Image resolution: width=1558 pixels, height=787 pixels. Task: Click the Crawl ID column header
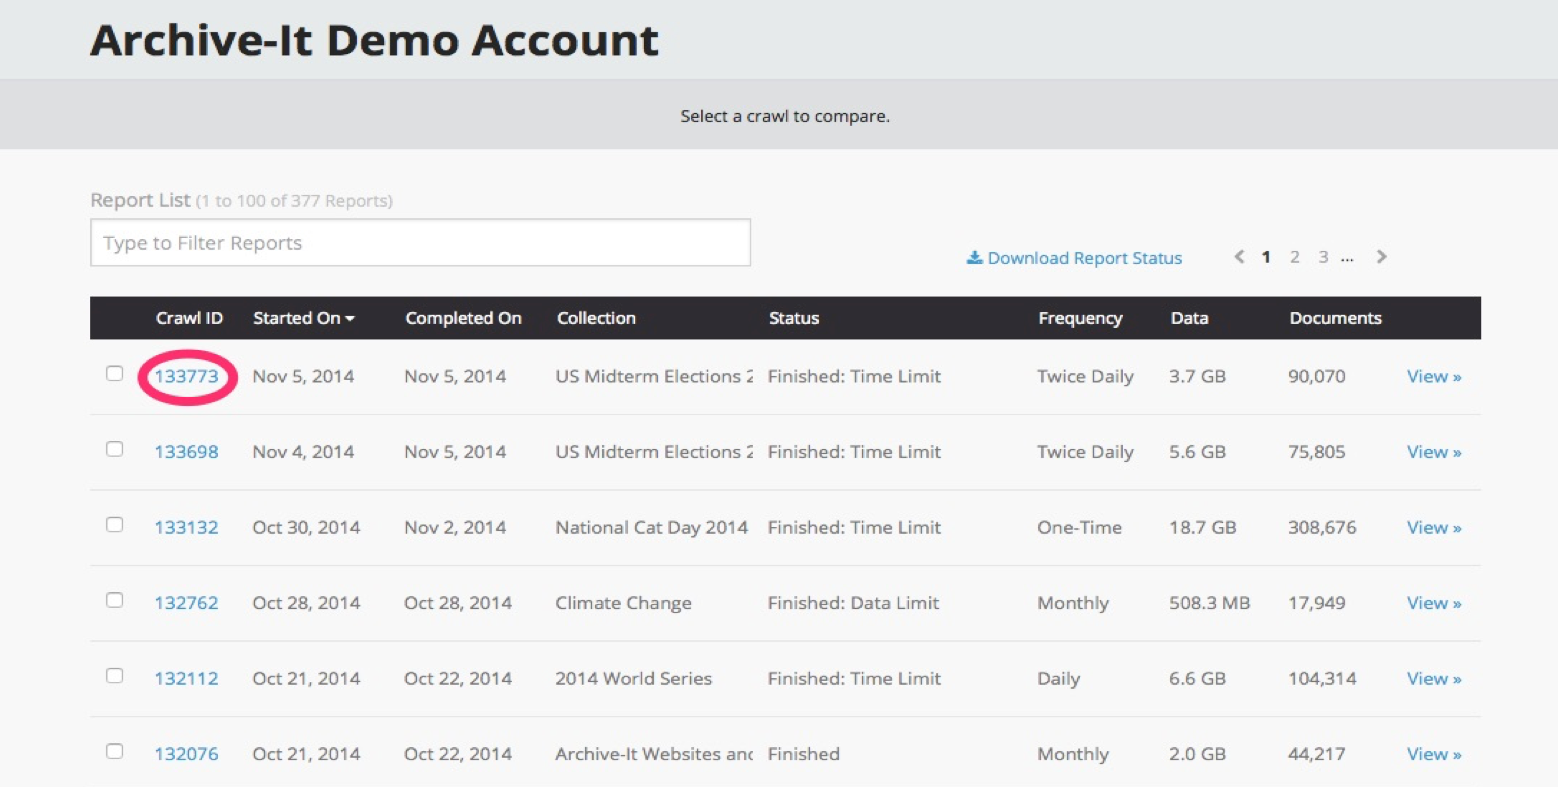click(189, 318)
